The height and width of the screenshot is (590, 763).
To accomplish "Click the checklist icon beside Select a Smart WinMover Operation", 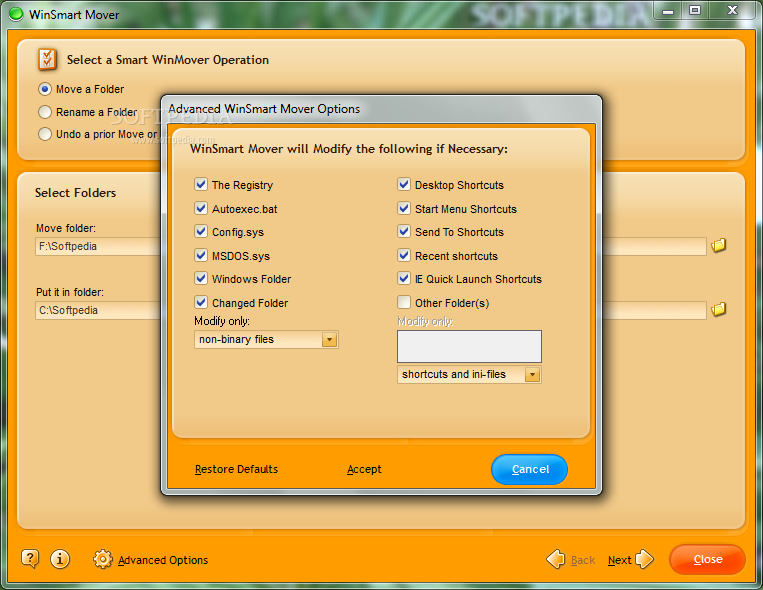I will pos(47,59).
